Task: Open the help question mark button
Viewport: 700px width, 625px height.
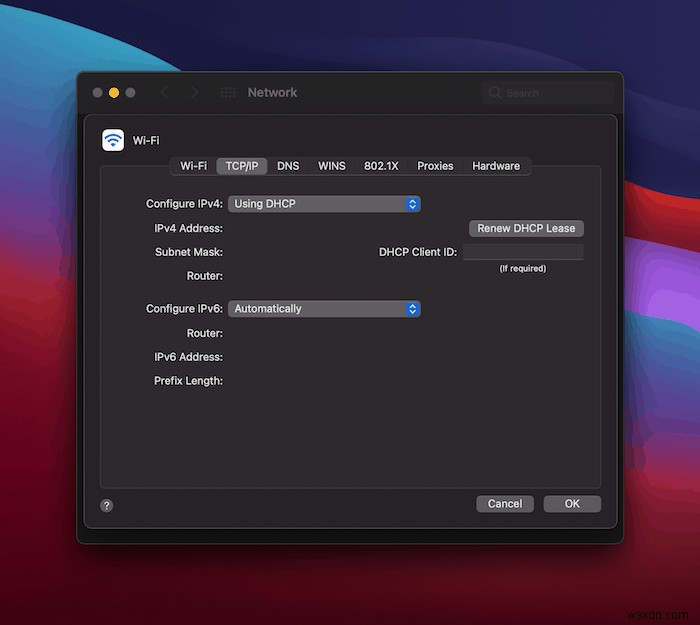Action: pyautogui.click(x=106, y=505)
